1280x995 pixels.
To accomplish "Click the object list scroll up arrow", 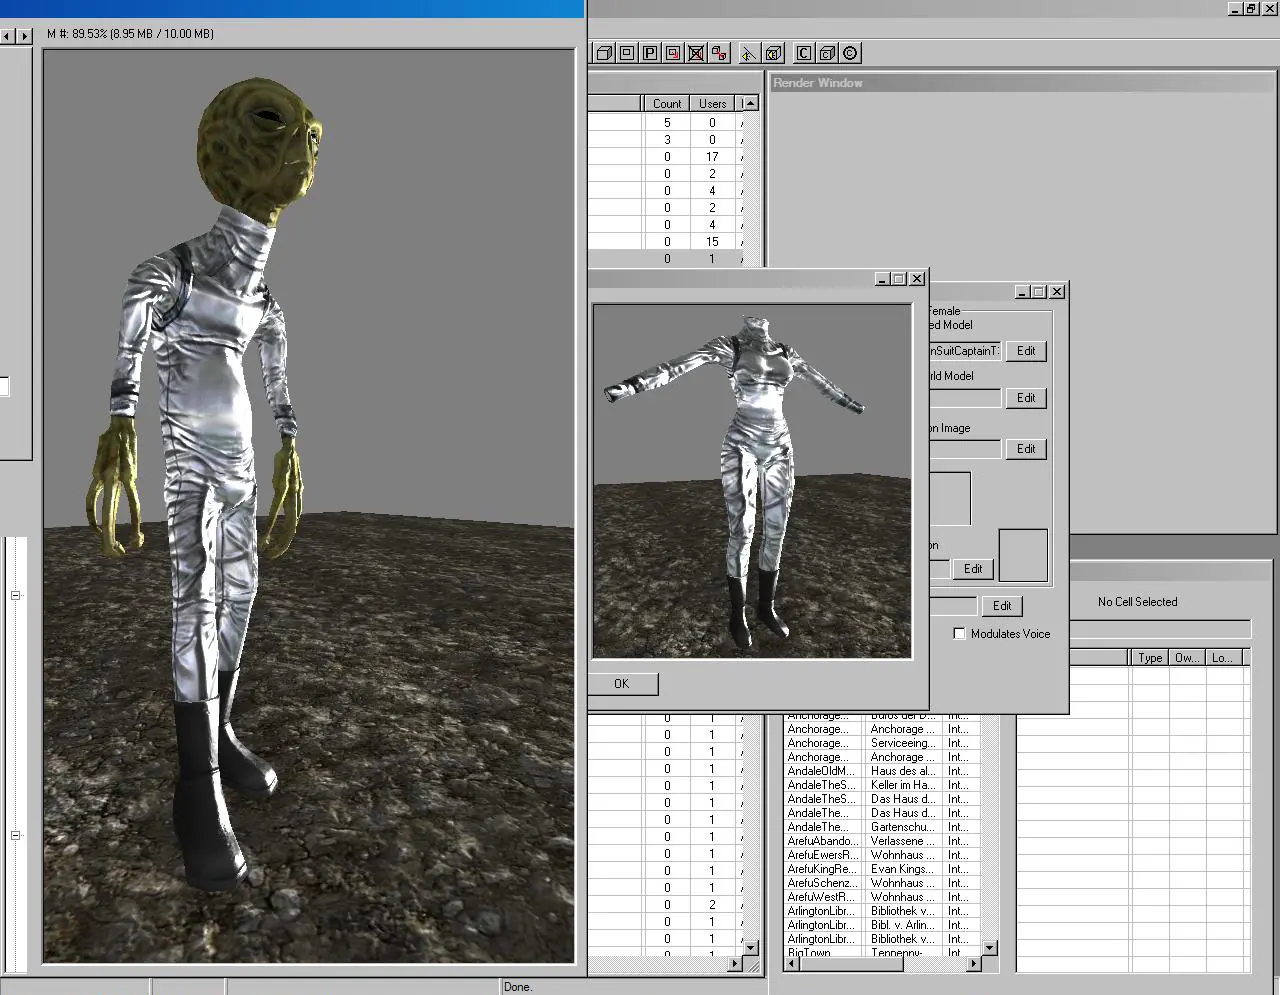I will point(750,103).
